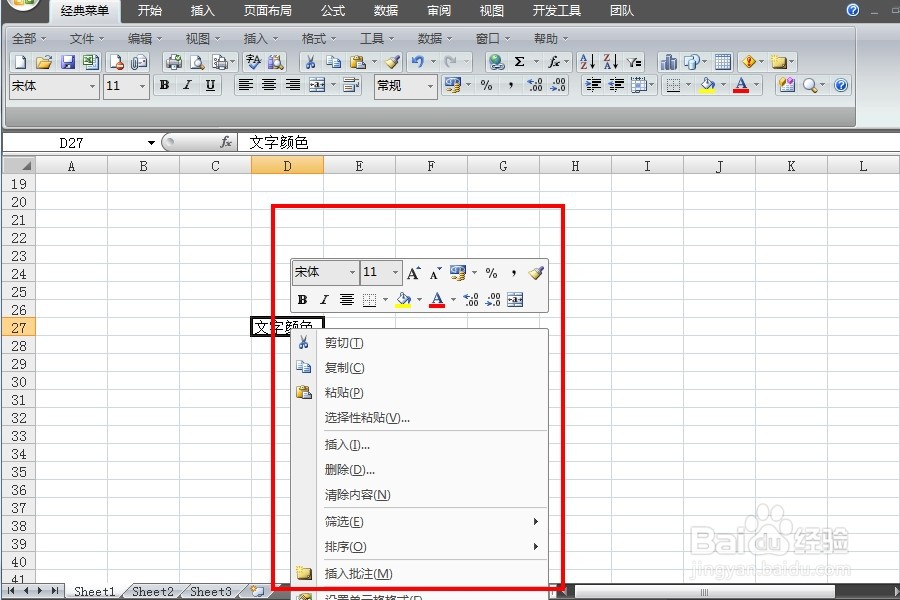Increase decimal places in the main toolbar
The image size is (900, 600).
point(534,86)
